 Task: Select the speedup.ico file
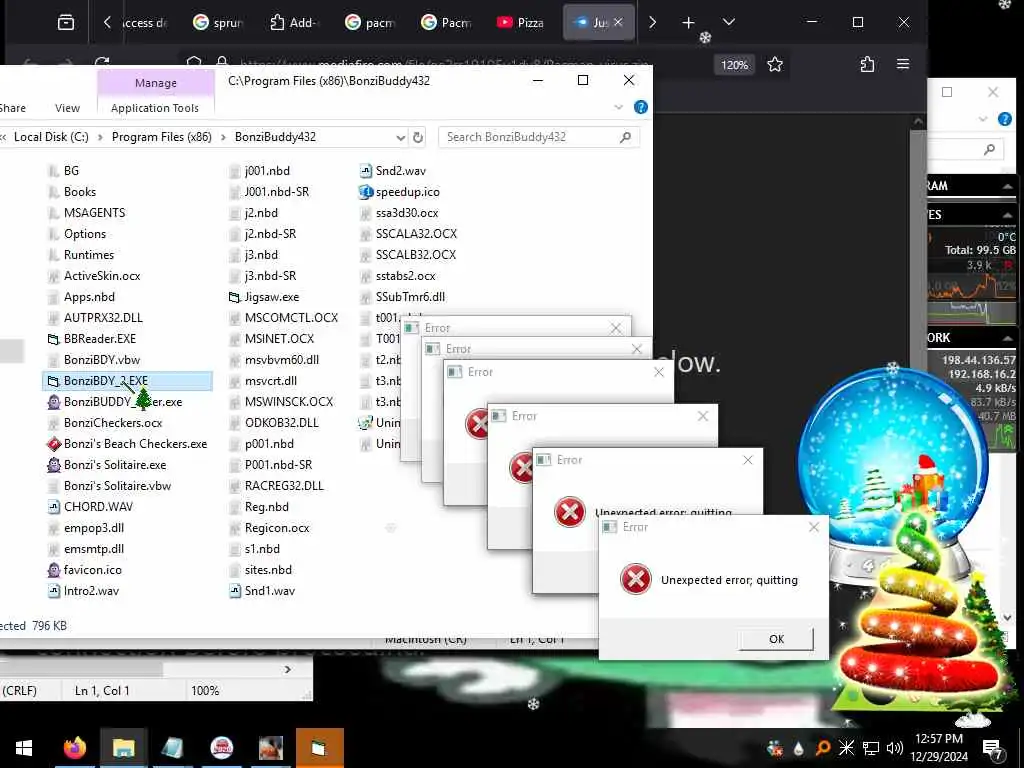click(x=400, y=192)
